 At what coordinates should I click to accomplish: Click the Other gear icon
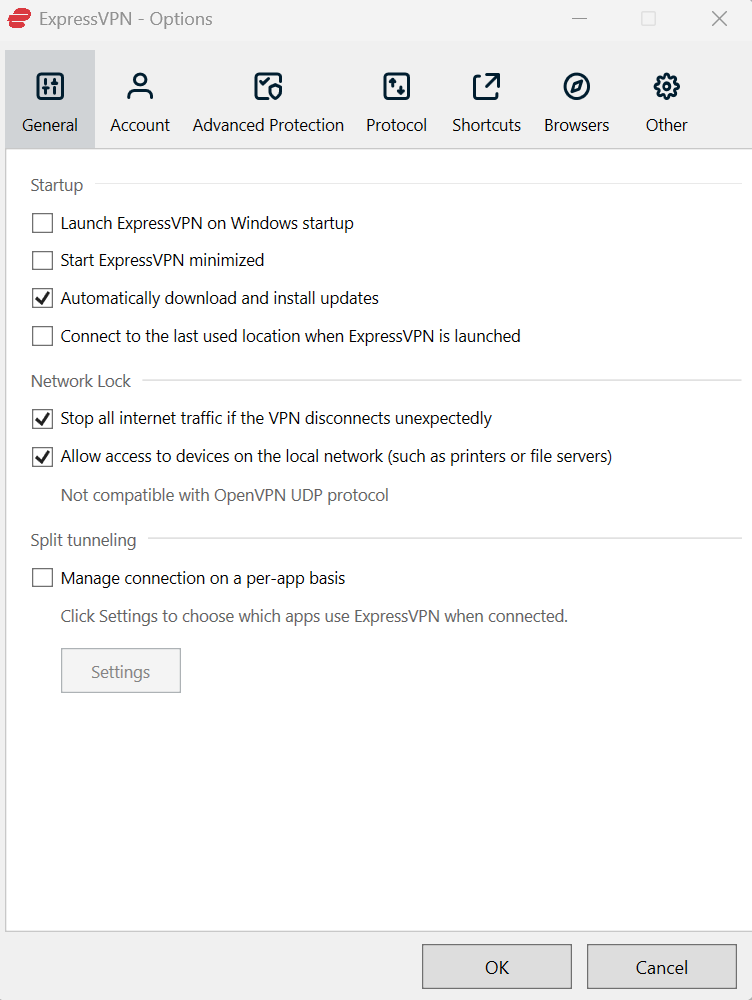pyautogui.click(x=666, y=87)
